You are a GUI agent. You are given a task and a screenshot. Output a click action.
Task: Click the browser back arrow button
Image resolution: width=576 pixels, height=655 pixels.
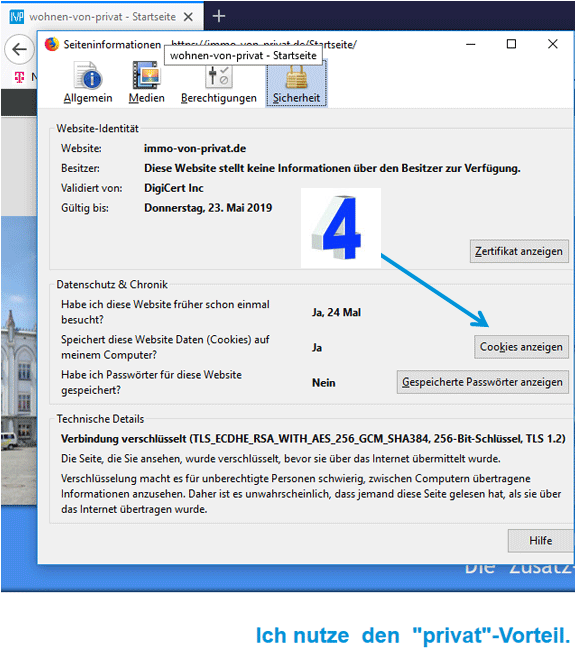coord(19,49)
